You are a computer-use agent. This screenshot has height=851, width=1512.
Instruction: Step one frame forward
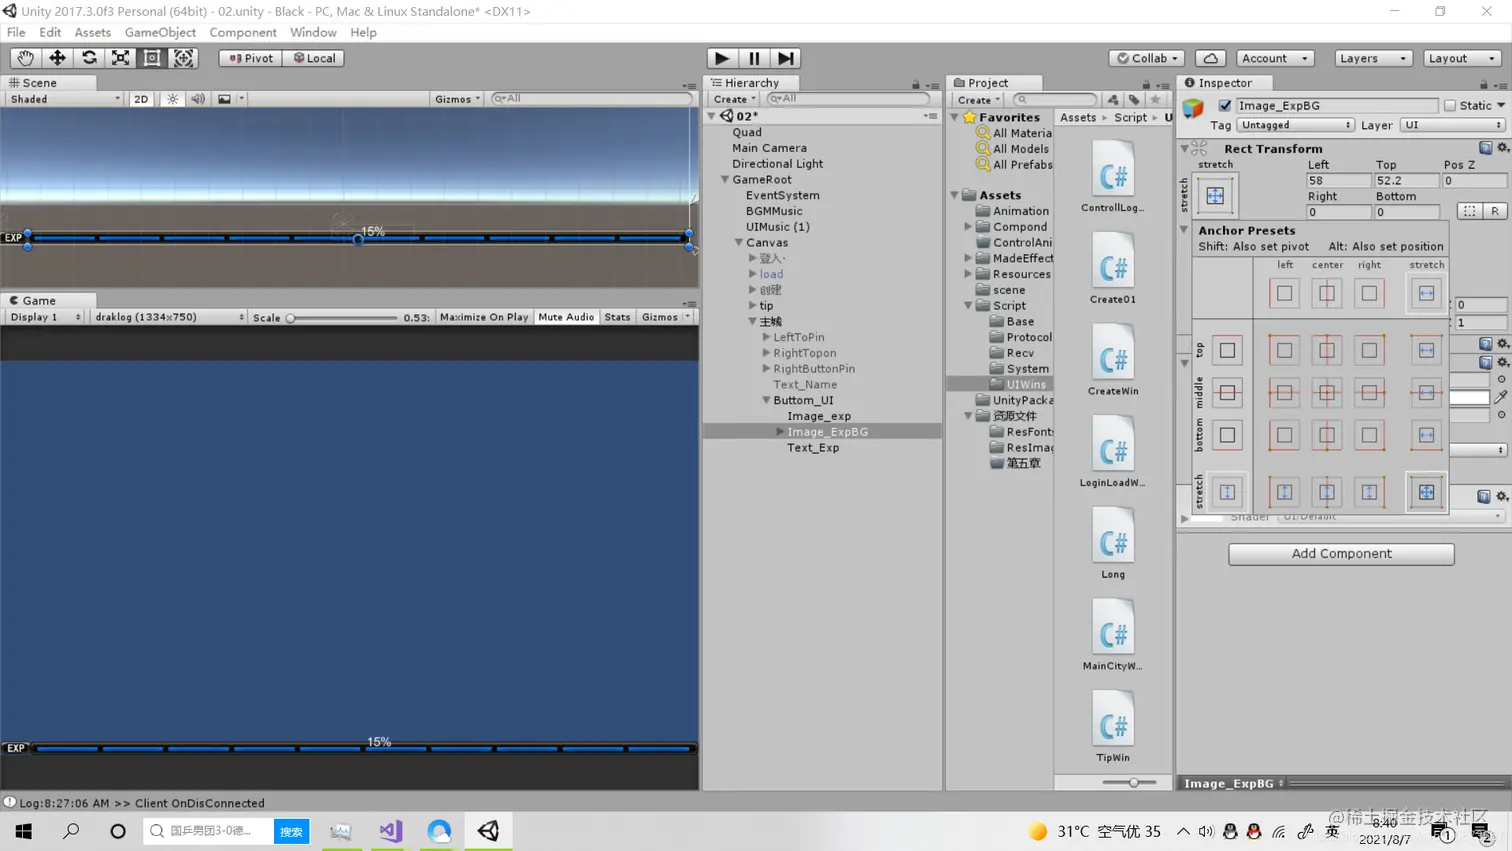787,58
